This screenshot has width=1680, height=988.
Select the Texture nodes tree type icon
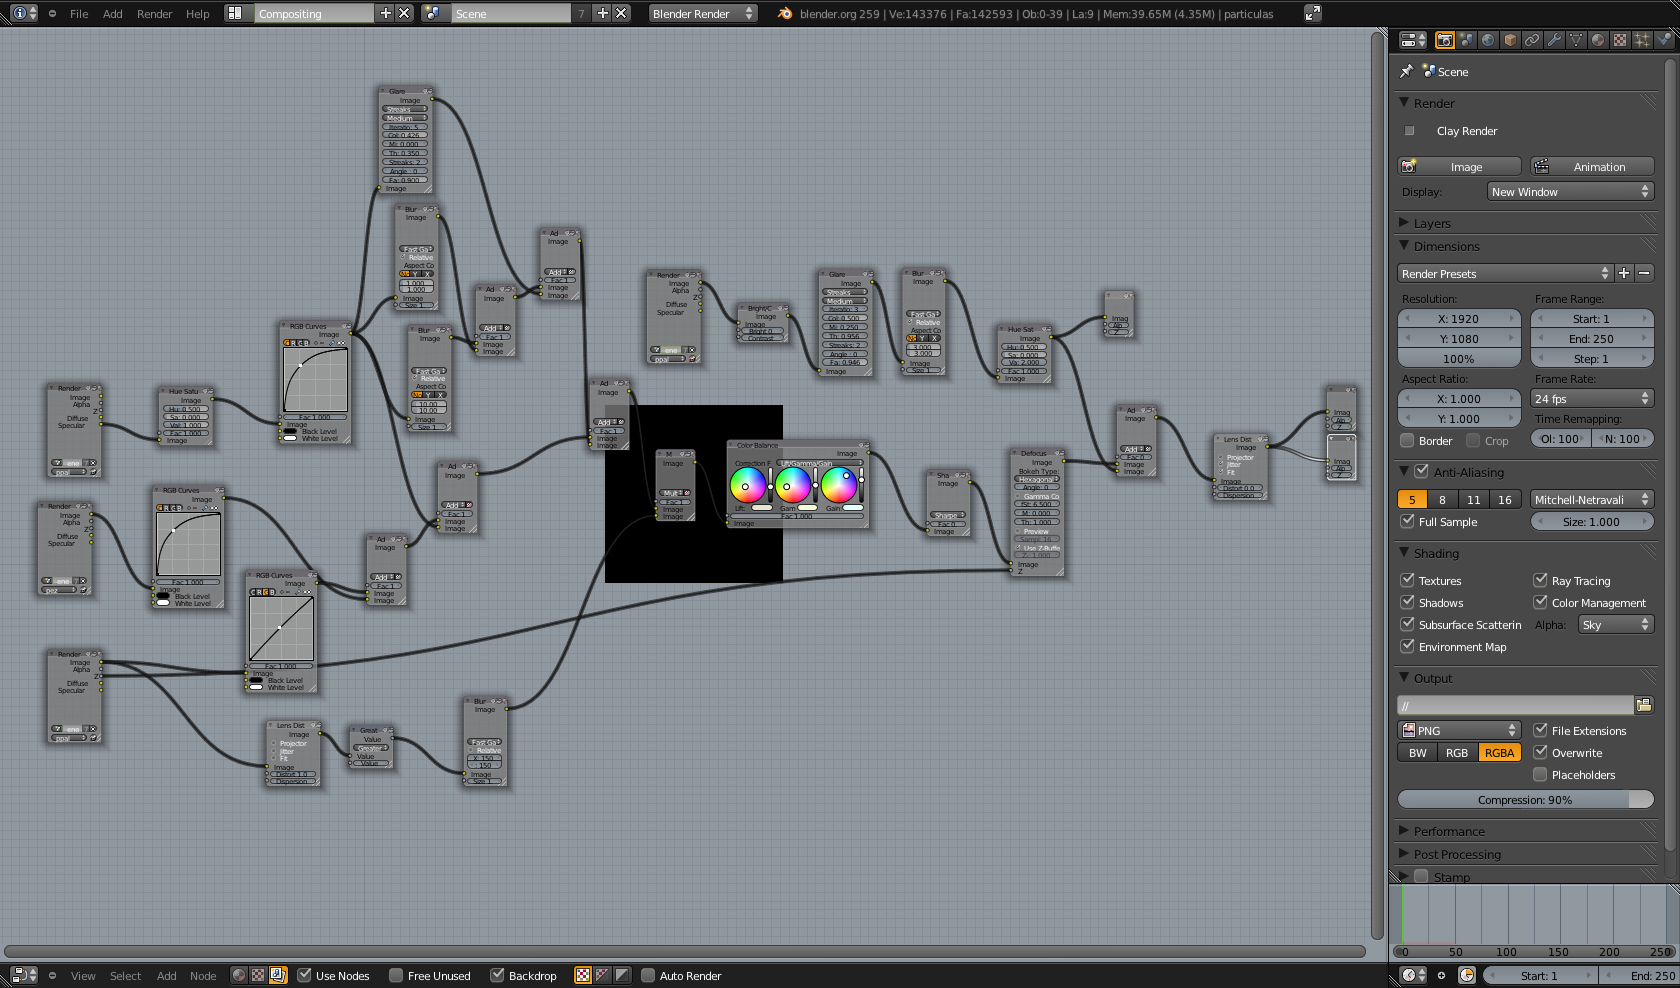pos(258,975)
